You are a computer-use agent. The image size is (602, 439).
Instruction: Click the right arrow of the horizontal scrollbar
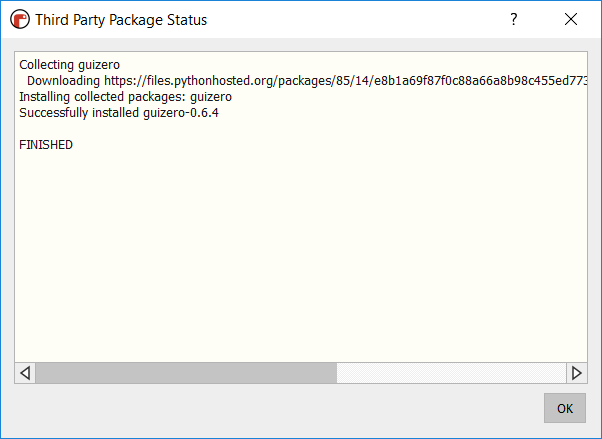click(x=577, y=373)
